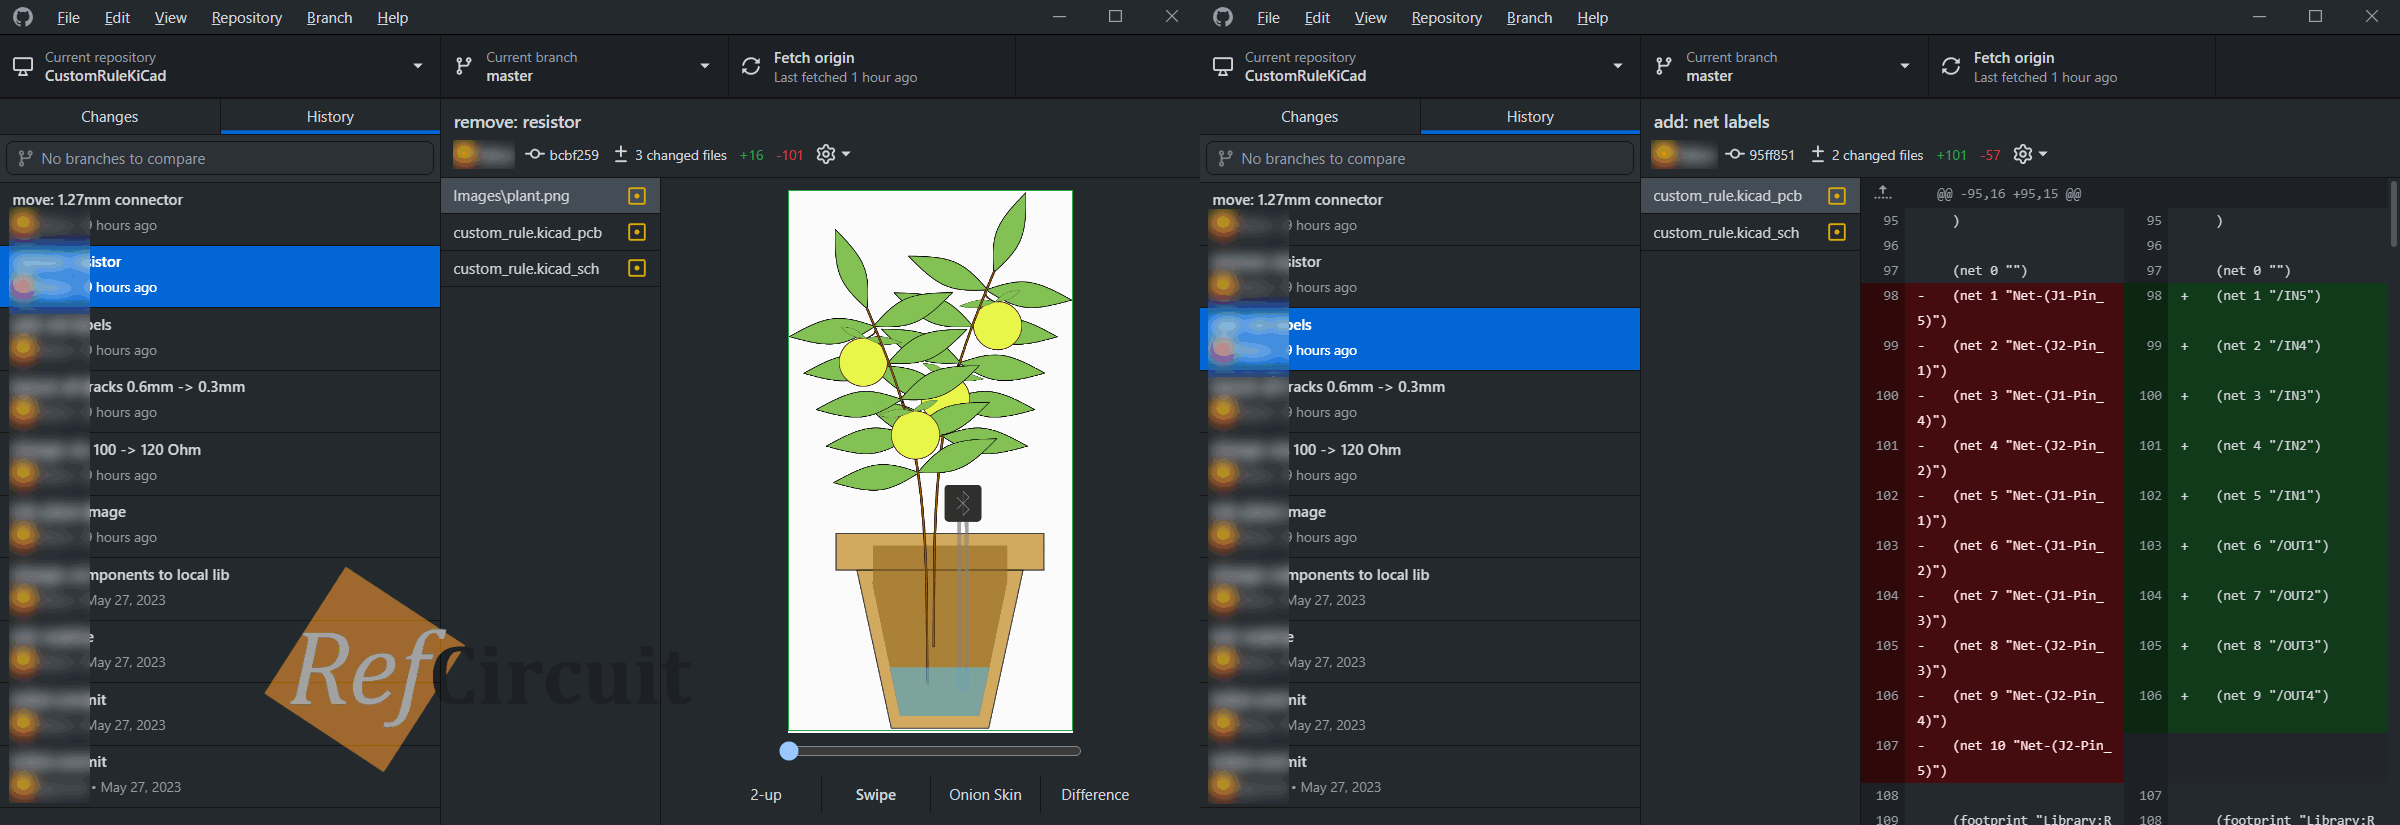Screen dimensions: 2400x825
Task: Click the GitHub logo in the right window
Action: pyautogui.click(x=1222, y=17)
